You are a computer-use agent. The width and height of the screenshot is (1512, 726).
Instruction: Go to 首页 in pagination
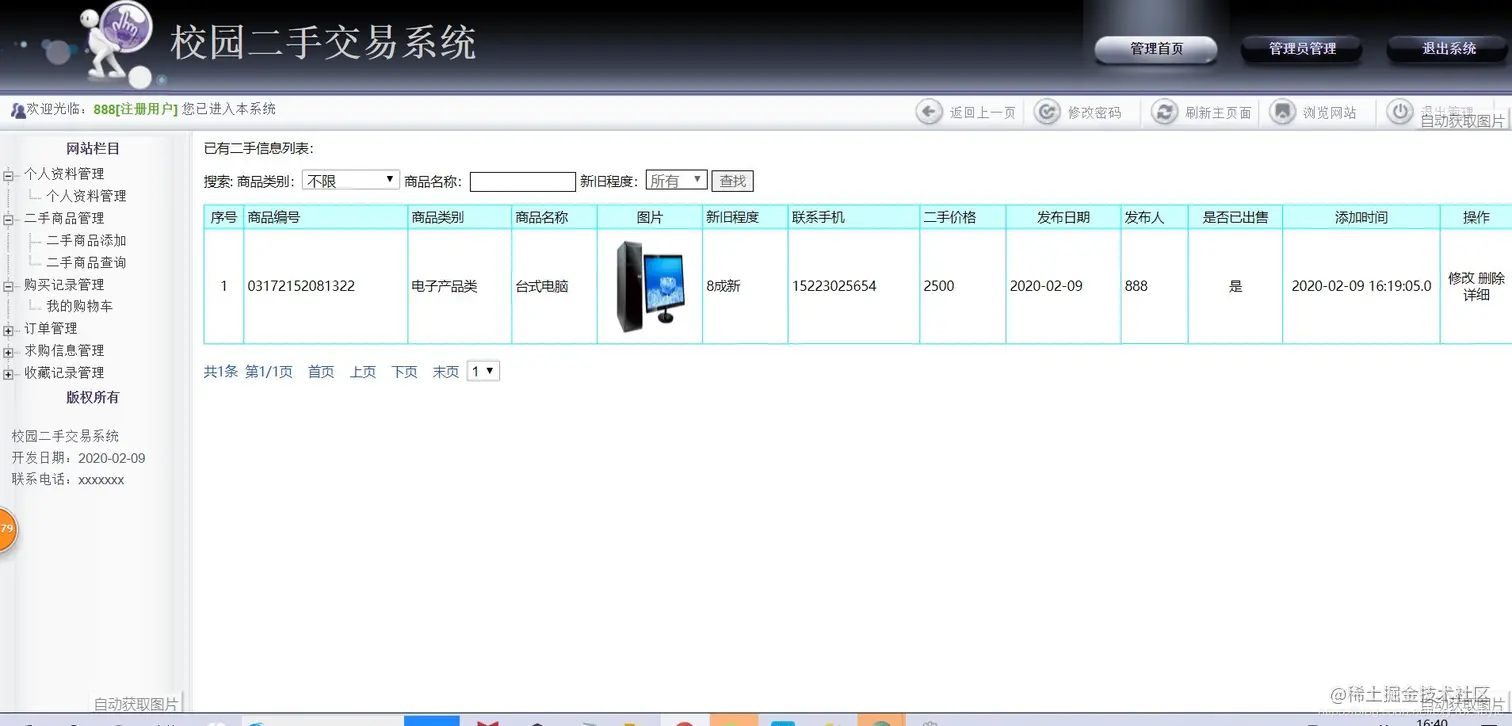[321, 372]
